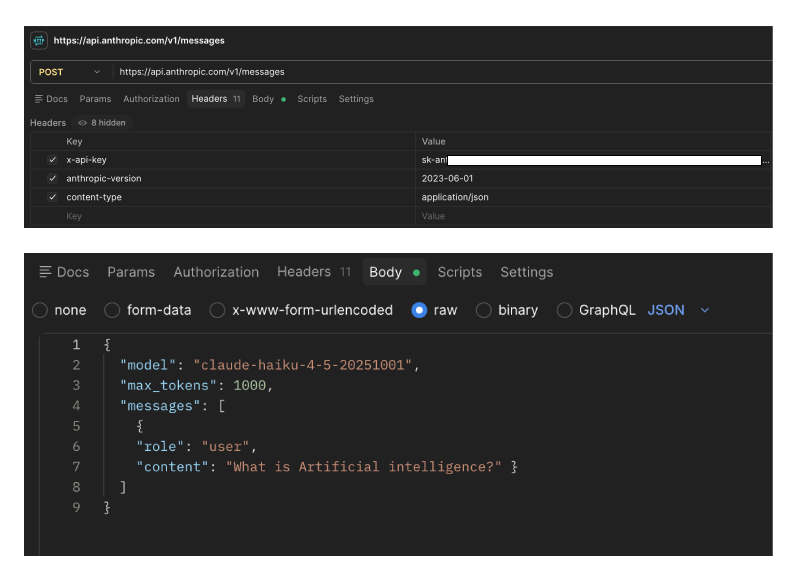Screen dimensions: 799x586
Task: Click the claude-haiku-4-5-20251001 model string
Action: pos(303,365)
